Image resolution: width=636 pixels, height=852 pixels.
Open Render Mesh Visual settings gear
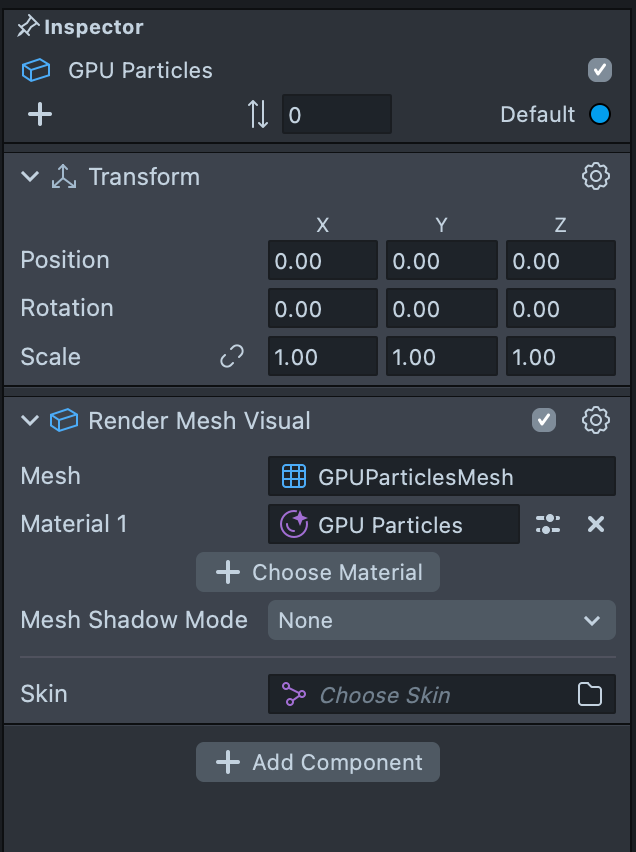[x=596, y=420]
